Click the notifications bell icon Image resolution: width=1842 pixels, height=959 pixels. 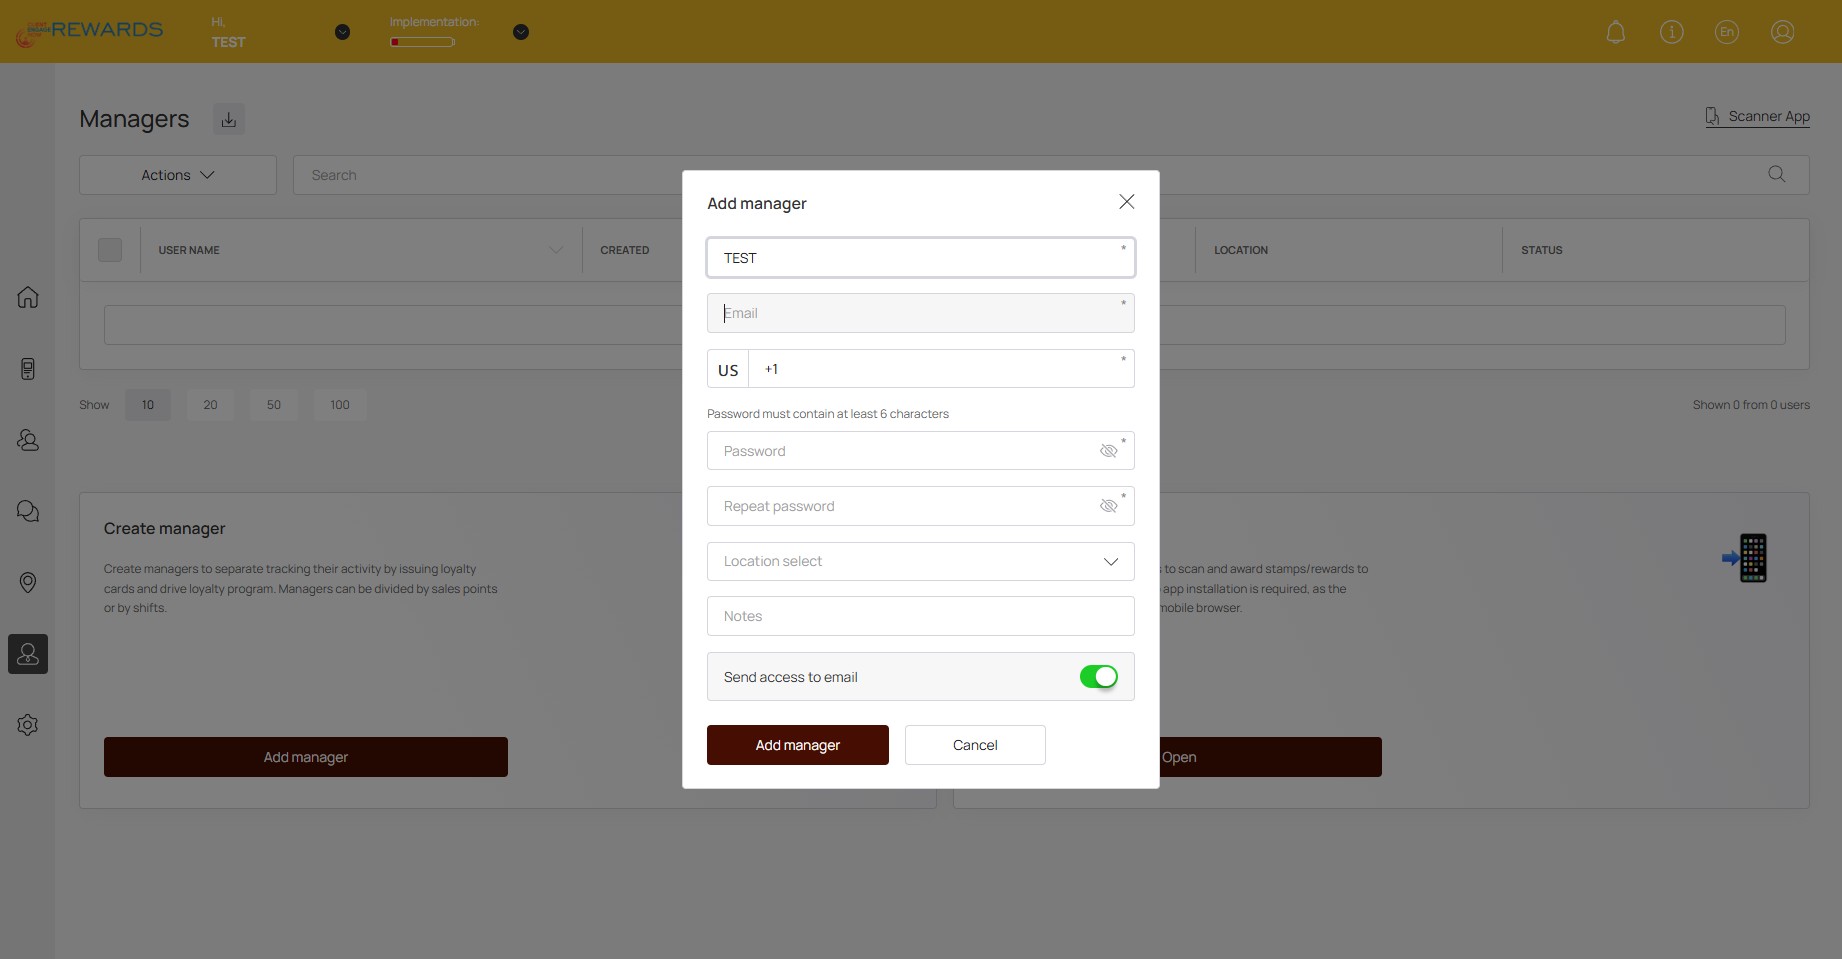(x=1616, y=32)
